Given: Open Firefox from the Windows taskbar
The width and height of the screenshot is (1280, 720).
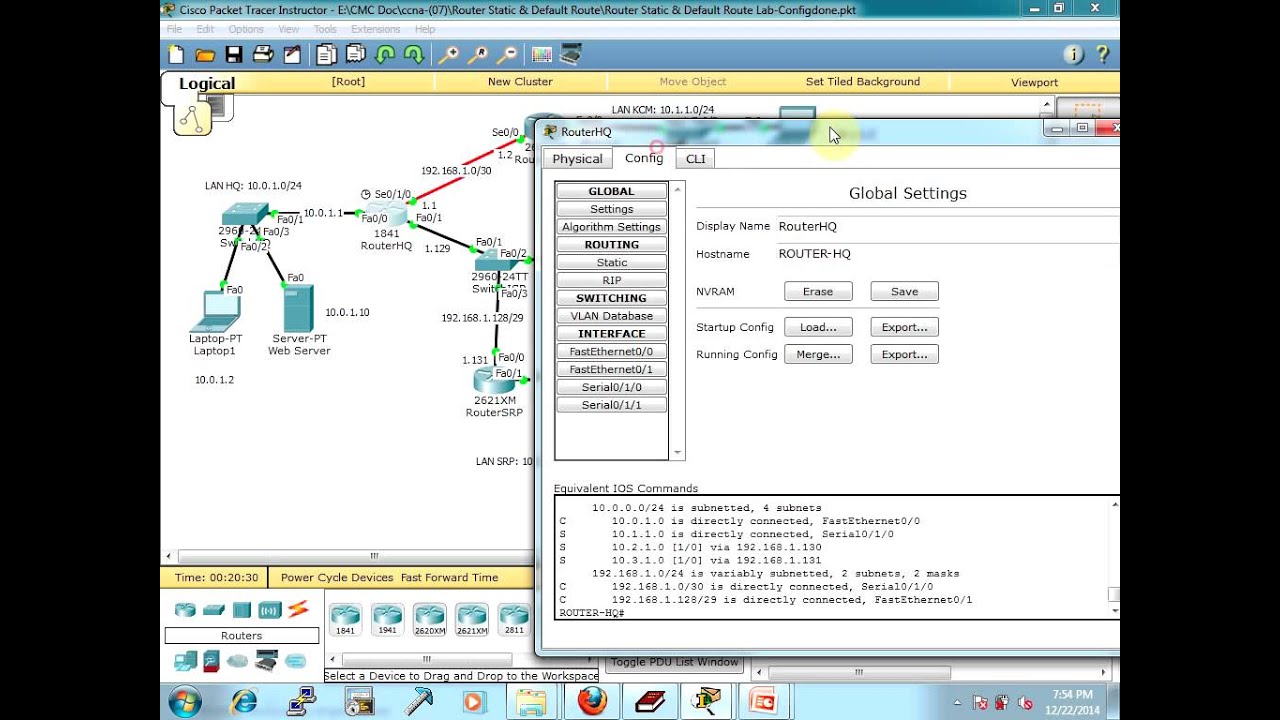Looking at the screenshot, I should click(x=592, y=702).
